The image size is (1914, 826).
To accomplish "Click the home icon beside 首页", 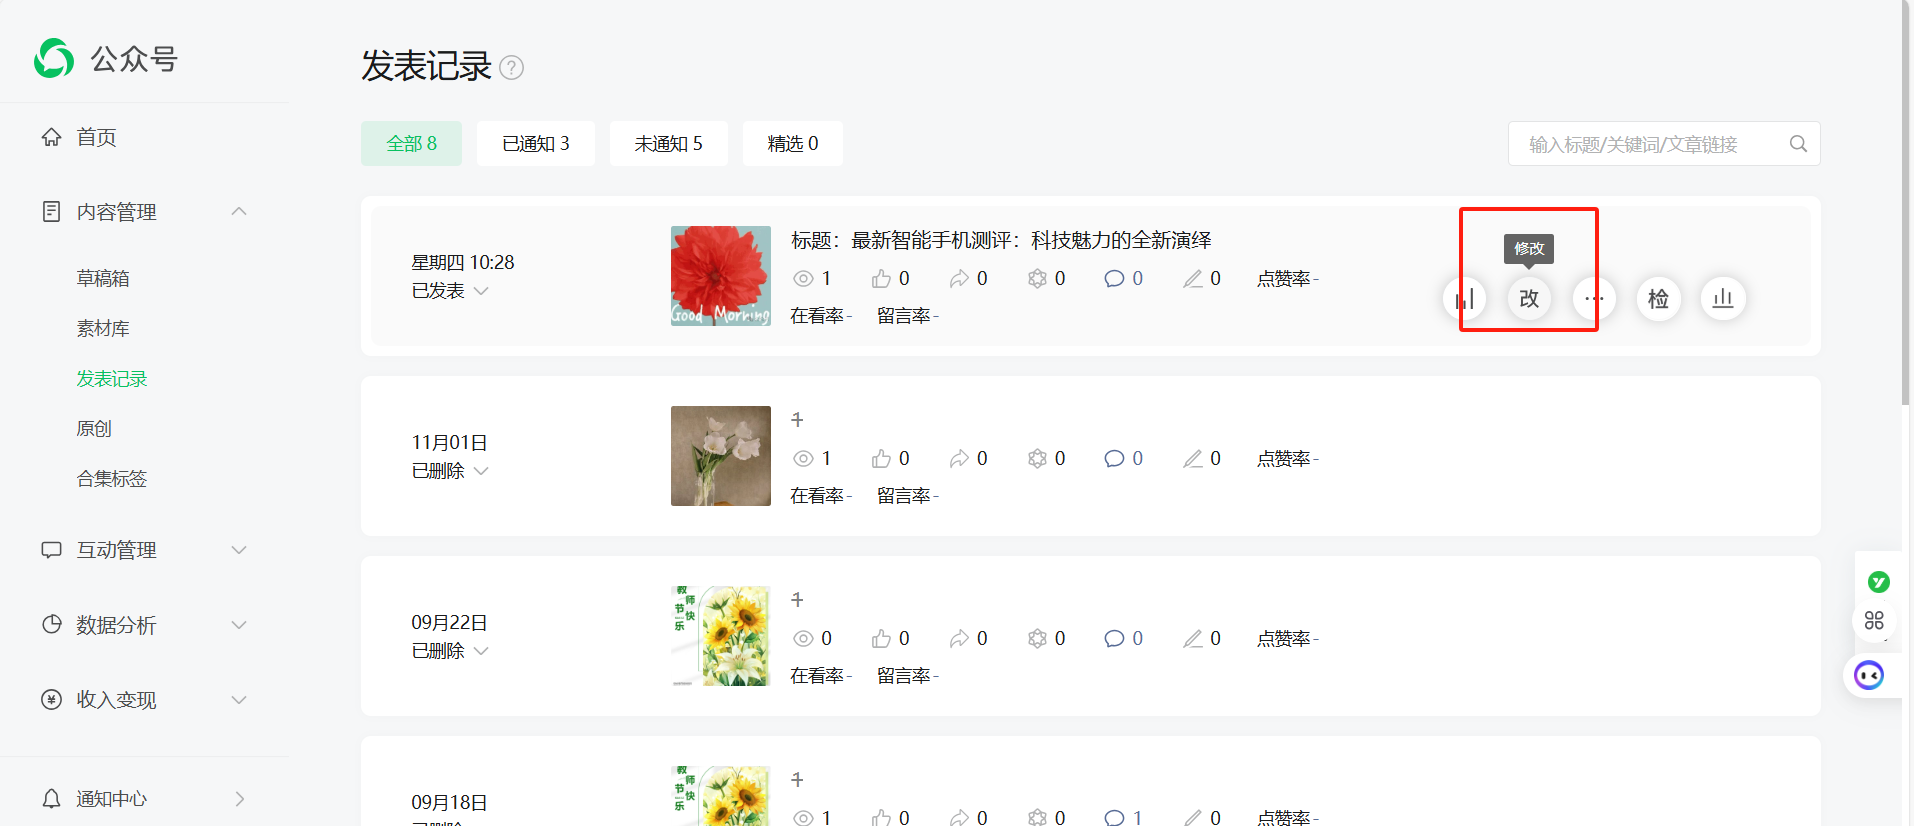I will tap(51, 137).
